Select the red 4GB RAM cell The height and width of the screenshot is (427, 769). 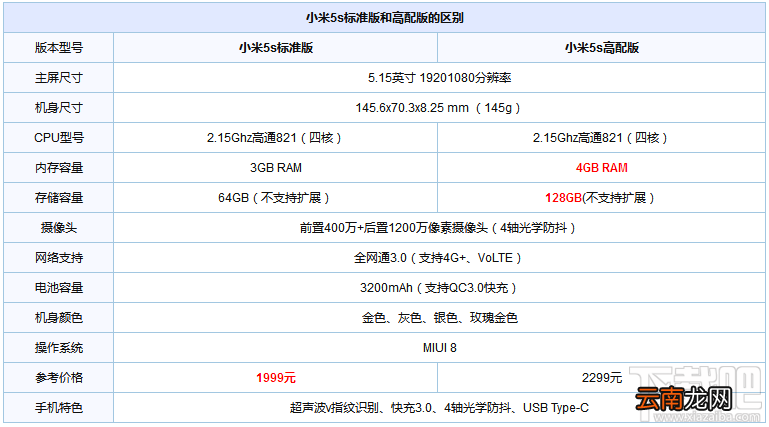pos(602,168)
